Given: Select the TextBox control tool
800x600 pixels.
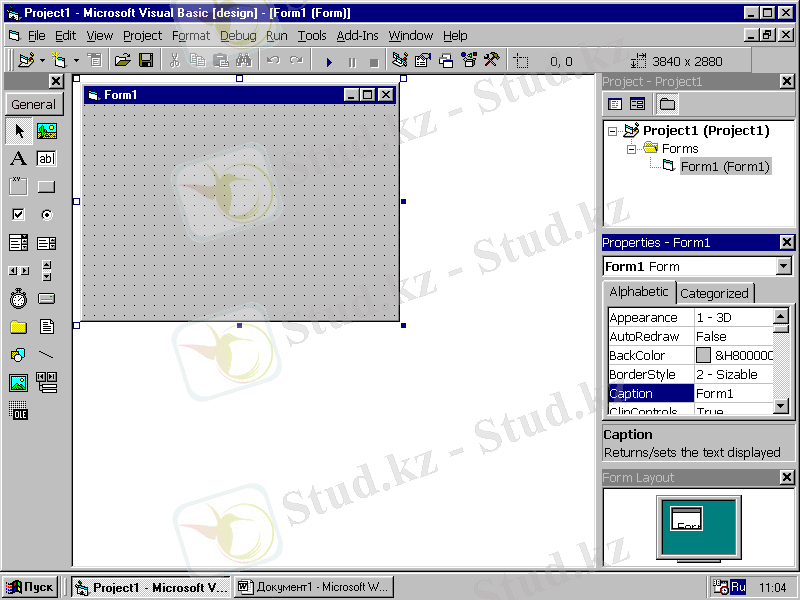Looking at the screenshot, I should tap(46, 159).
